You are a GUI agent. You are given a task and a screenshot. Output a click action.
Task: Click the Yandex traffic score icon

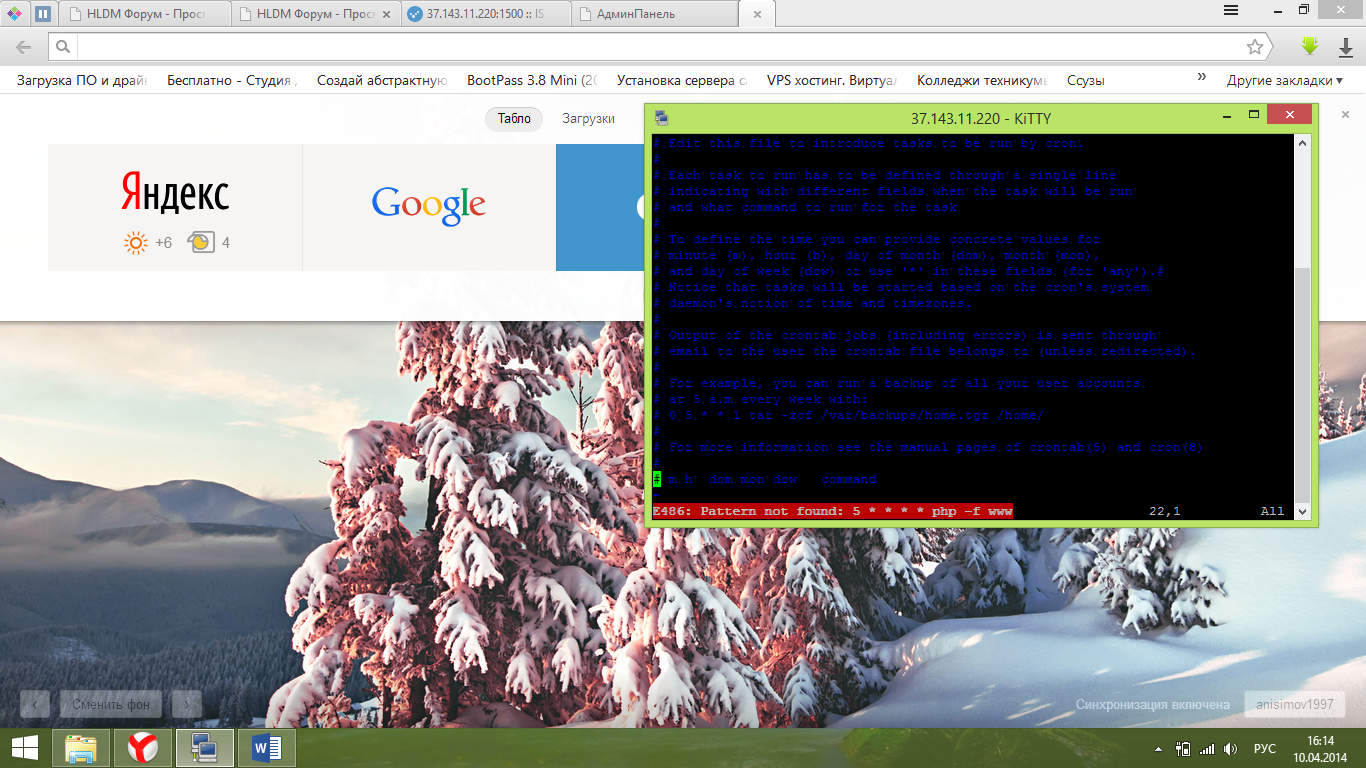coord(201,242)
